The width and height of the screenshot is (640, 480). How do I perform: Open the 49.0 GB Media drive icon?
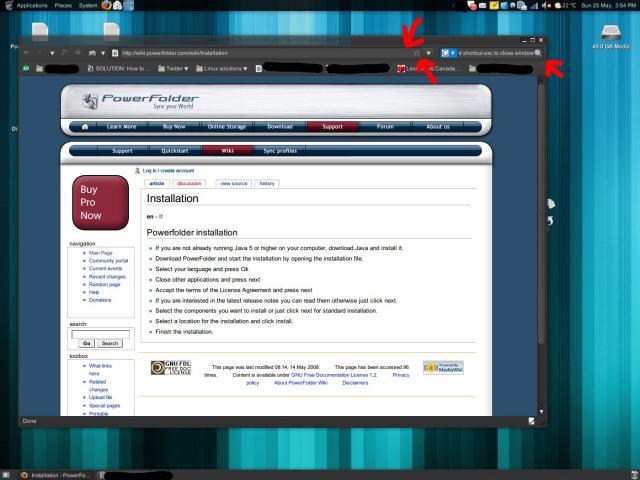(x=611, y=37)
